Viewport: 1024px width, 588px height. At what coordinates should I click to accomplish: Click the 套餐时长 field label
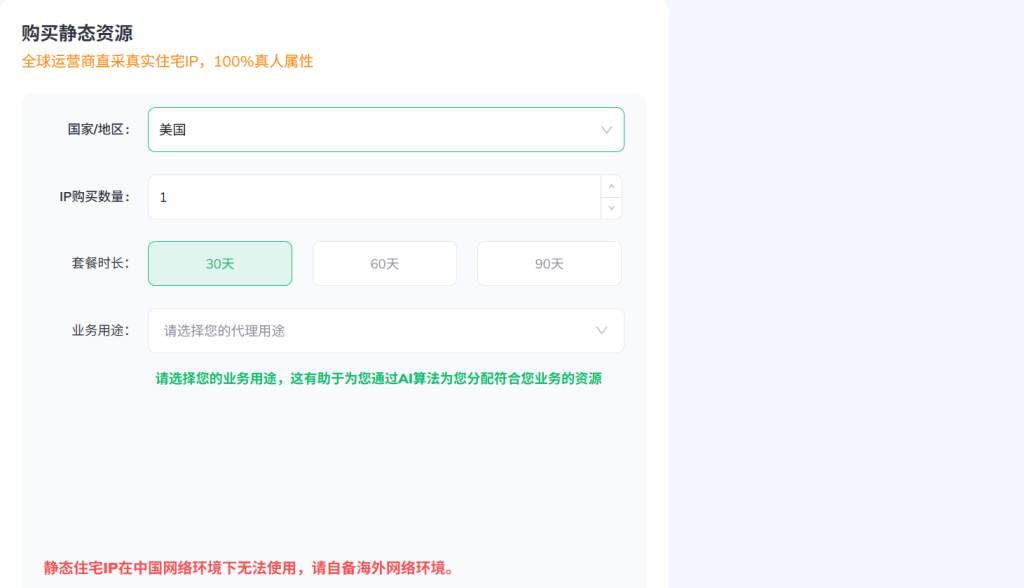[100, 263]
